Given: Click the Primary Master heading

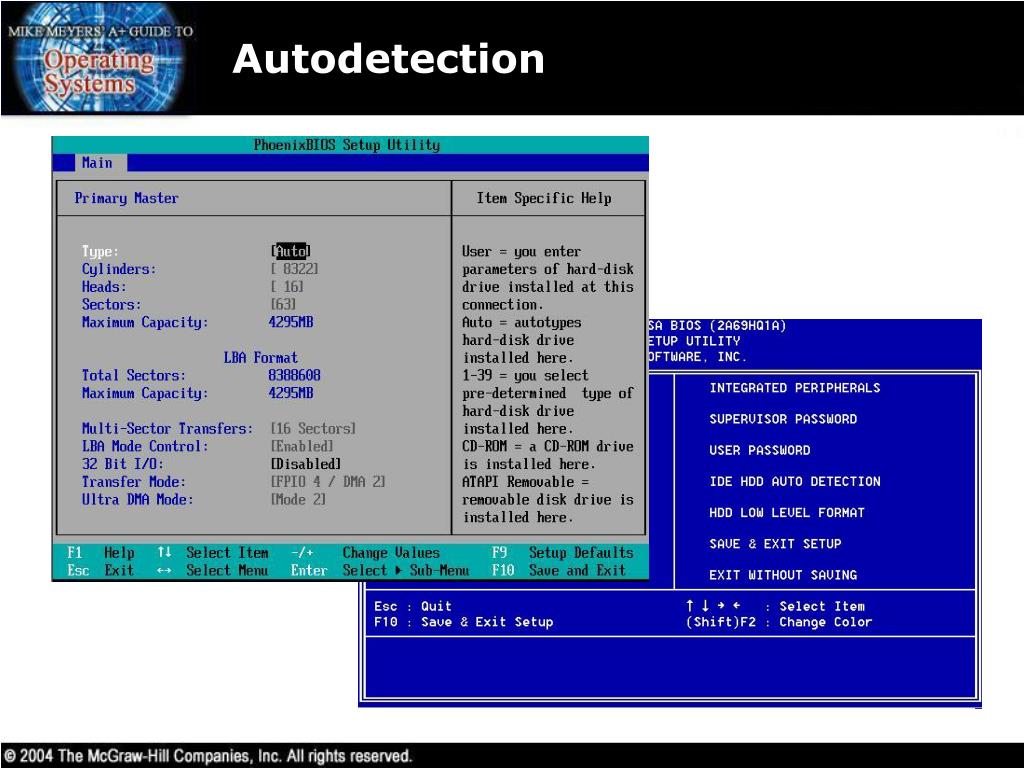Looking at the screenshot, I should [x=126, y=198].
